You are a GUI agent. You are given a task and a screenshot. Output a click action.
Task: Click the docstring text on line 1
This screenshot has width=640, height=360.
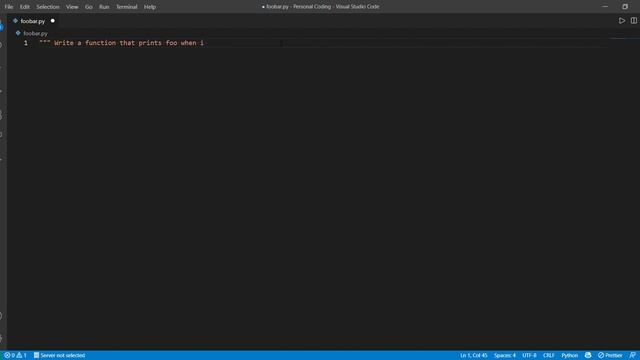click(x=121, y=43)
